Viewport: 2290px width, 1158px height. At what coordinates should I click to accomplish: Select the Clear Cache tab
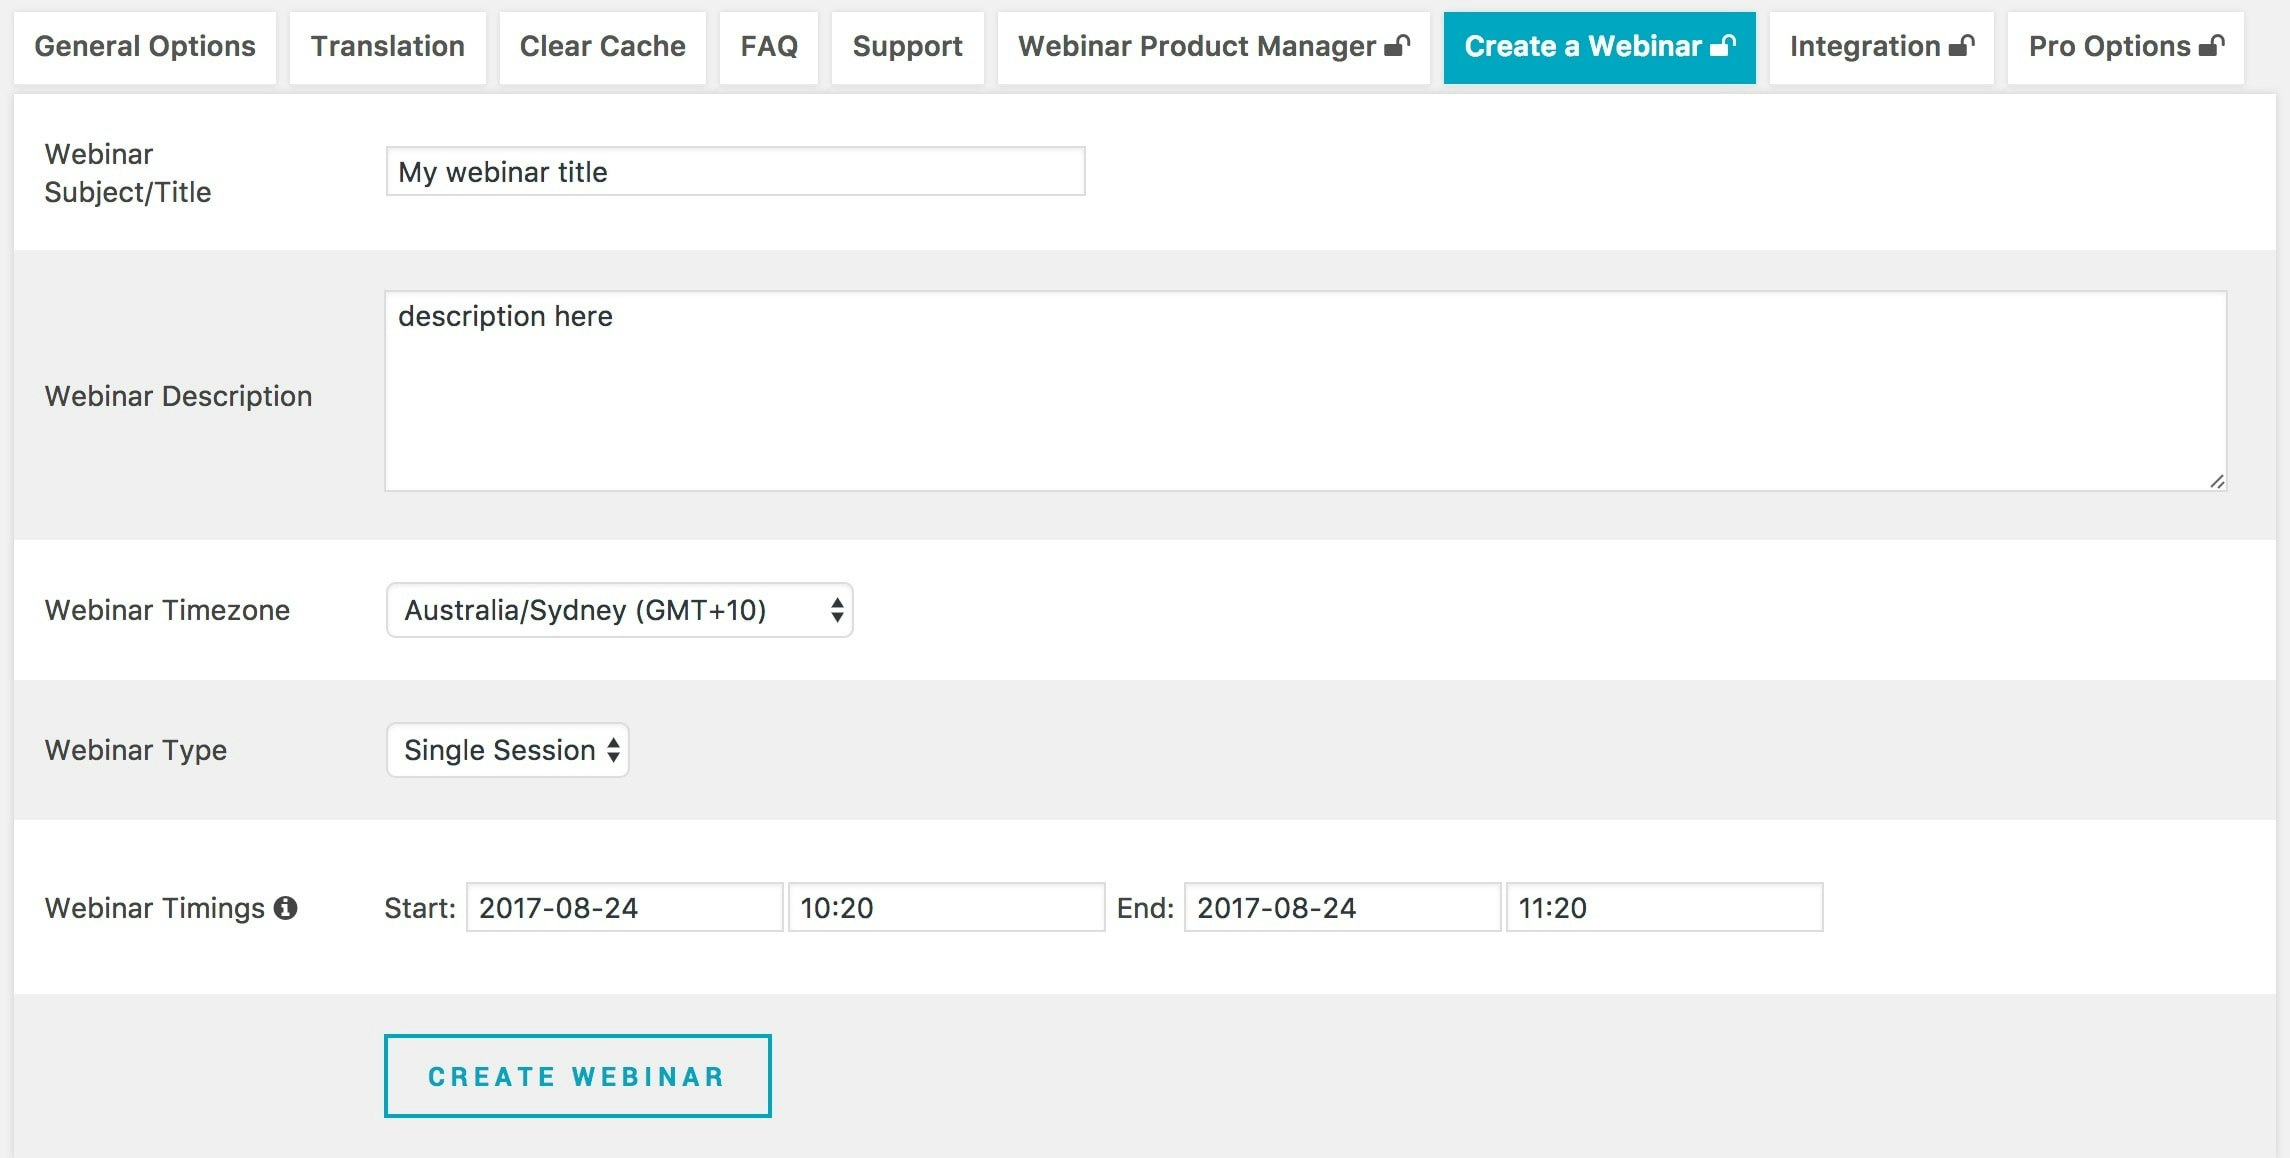[x=602, y=45]
